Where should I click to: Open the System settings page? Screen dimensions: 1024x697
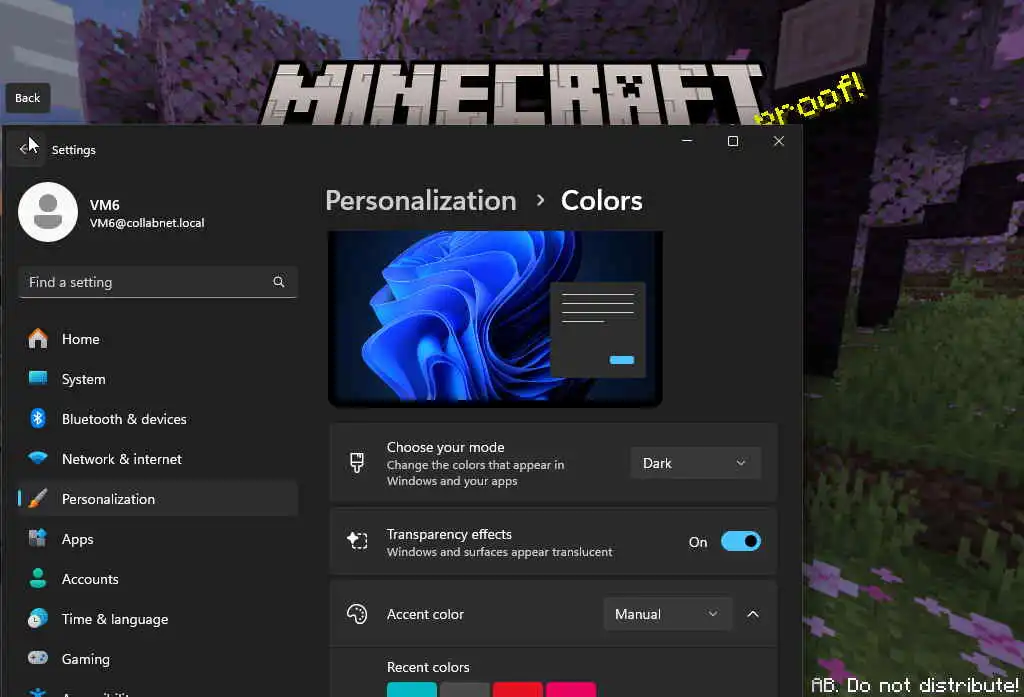point(158,379)
